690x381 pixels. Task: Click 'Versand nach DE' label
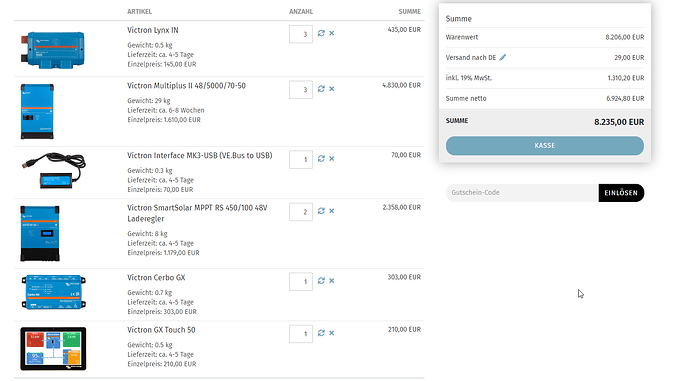click(471, 58)
